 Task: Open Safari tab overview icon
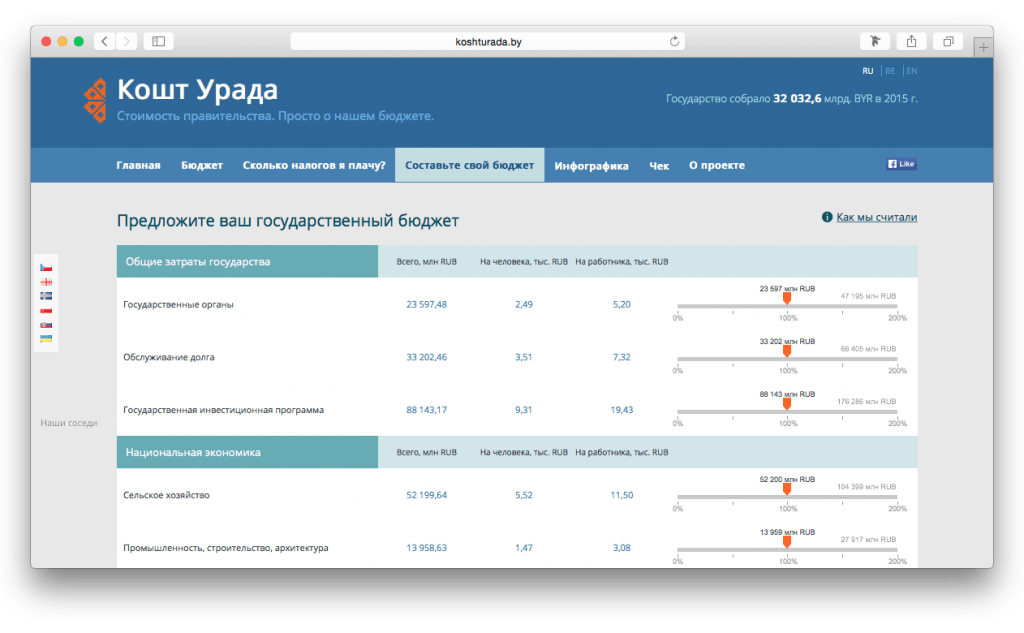(946, 41)
